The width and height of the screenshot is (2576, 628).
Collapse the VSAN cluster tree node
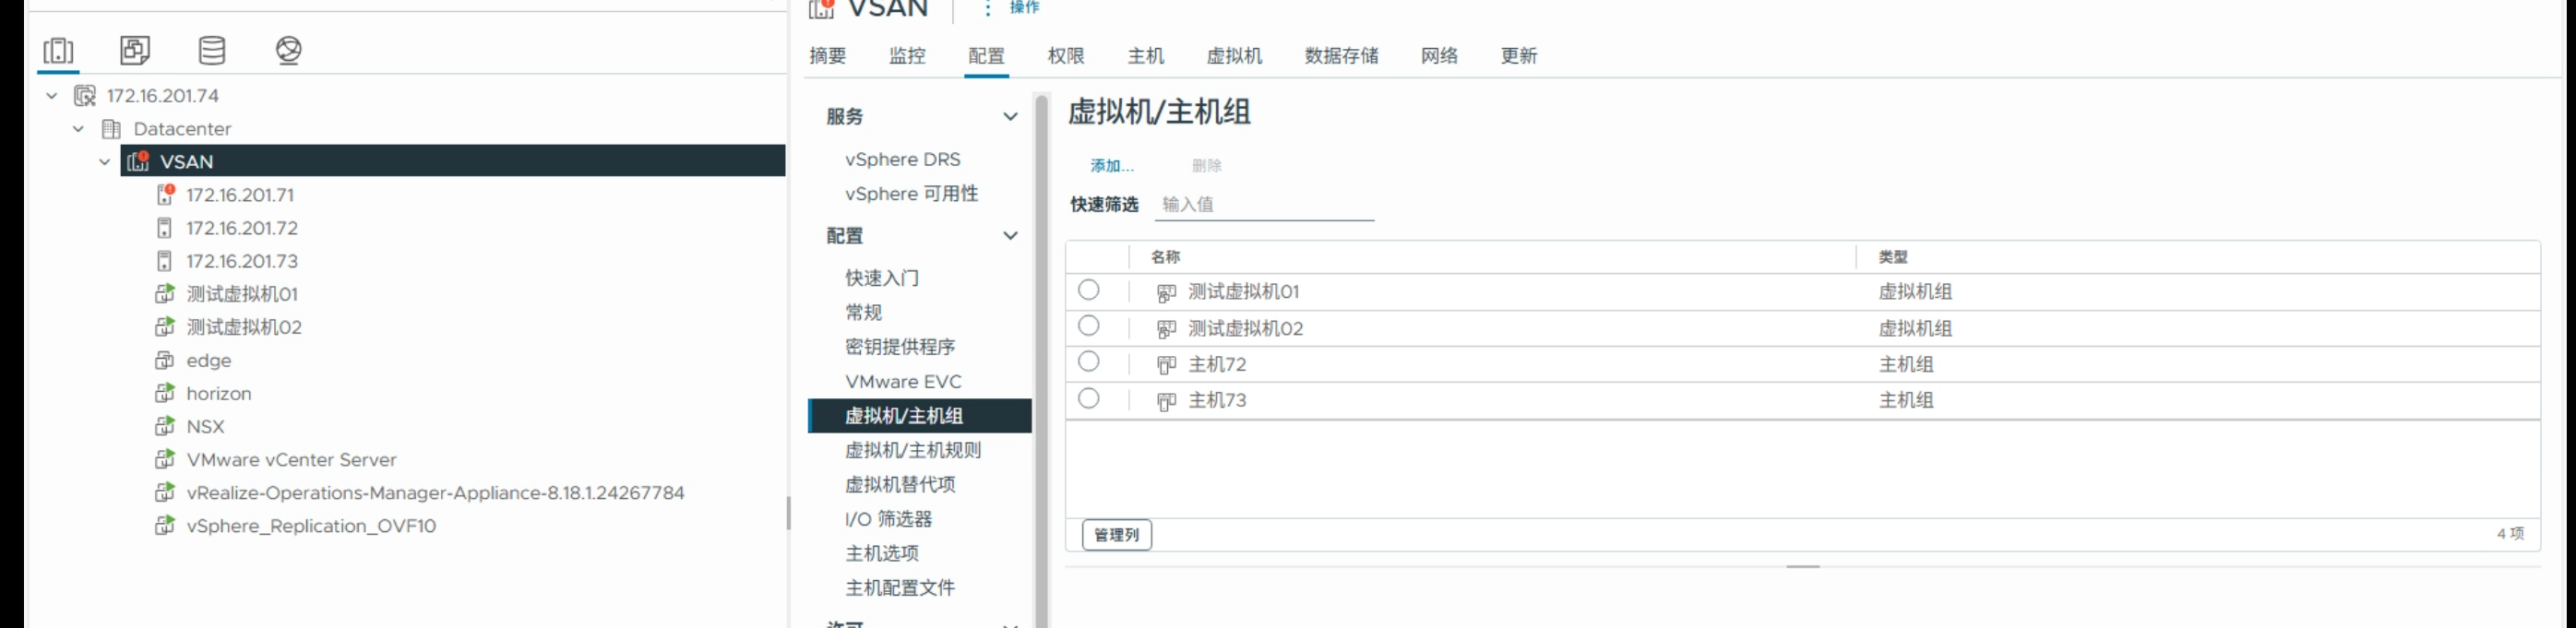[x=104, y=162]
